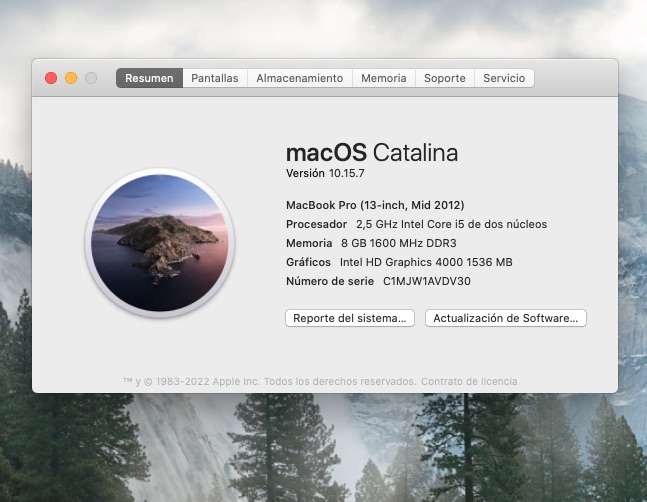Click the serial number C1MJW1AVDV30
647x502 pixels.
point(427,281)
